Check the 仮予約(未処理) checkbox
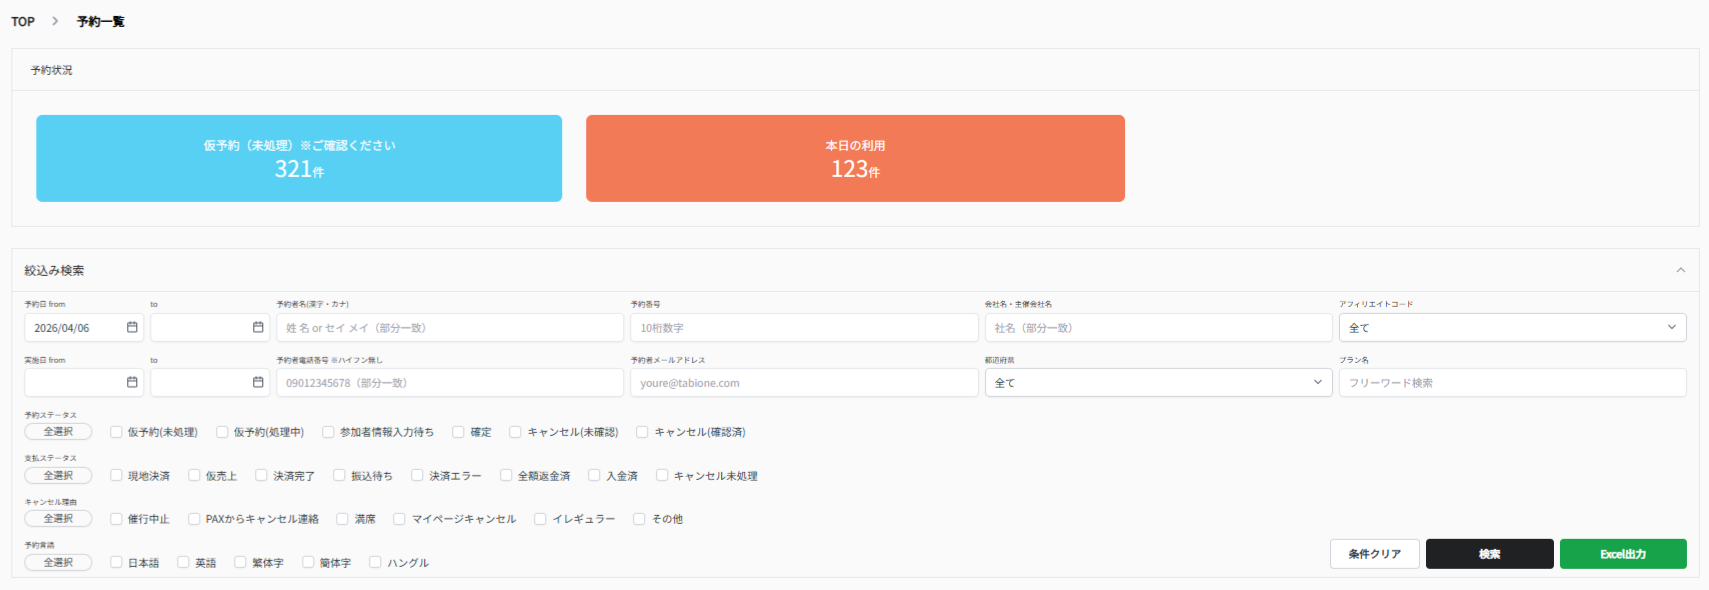The image size is (1709, 590). pyautogui.click(x=116, y=432)
